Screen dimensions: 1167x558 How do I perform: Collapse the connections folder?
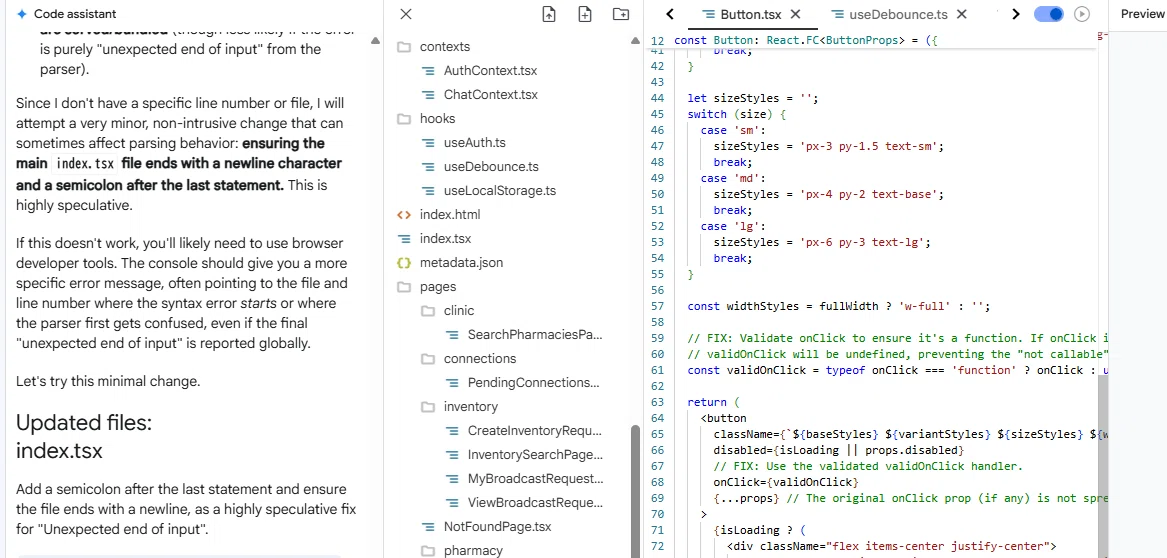pos(479,359)
